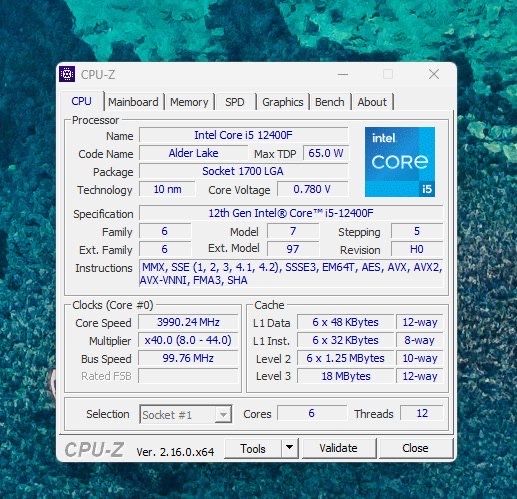Click the Tools button
517x499 pixels.
(x=253, y=448)
